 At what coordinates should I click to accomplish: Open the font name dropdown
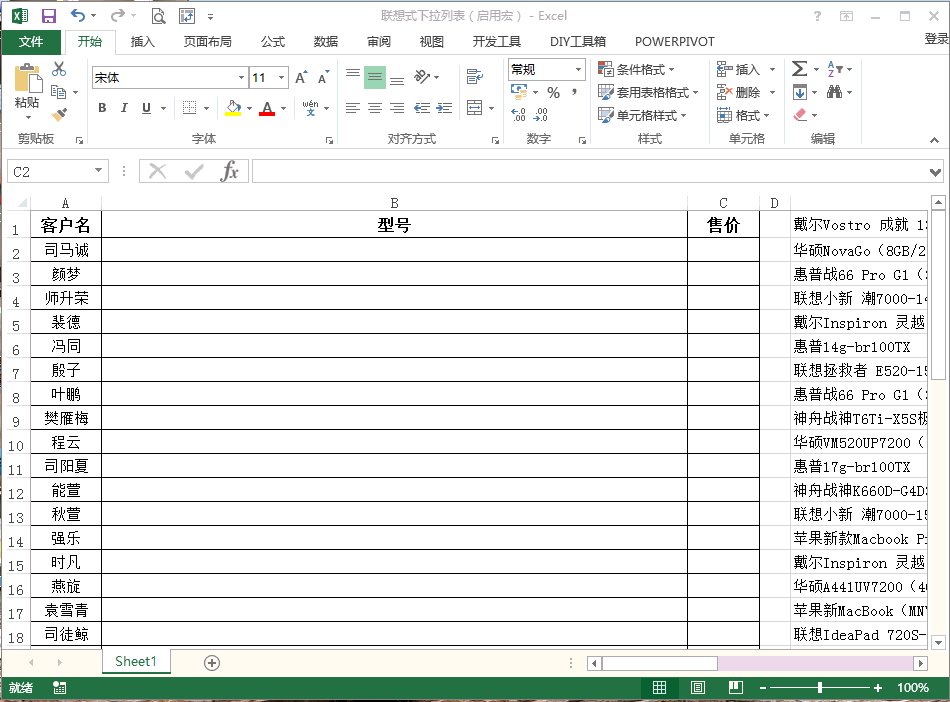click(x=241, y=78)
